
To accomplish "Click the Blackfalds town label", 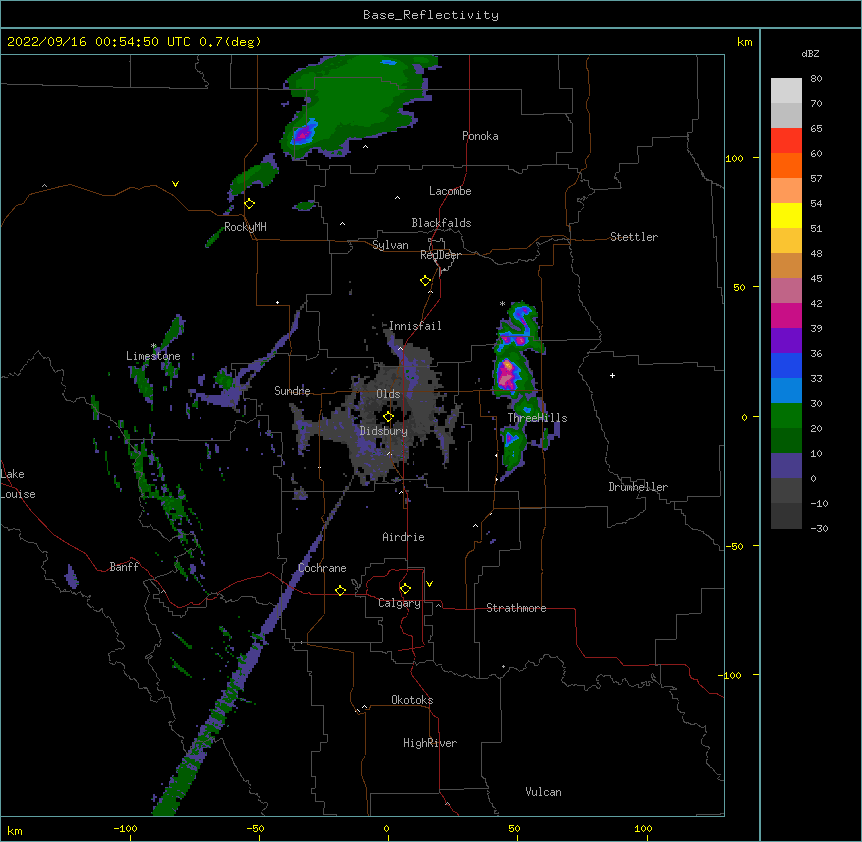I will point(441,223).
